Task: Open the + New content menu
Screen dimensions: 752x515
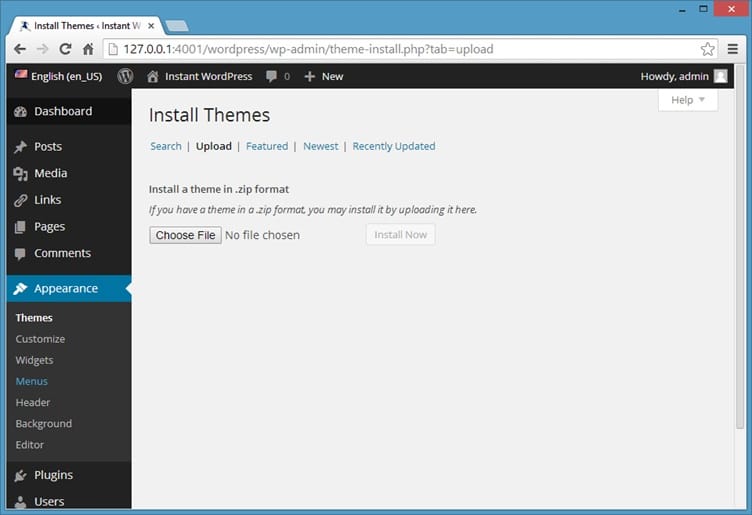Action: tap(323, 76)
